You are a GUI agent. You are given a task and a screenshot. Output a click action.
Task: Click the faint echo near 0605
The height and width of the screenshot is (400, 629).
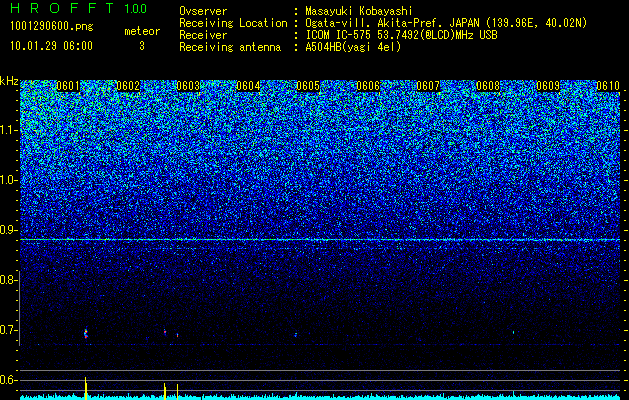point(296,334)
